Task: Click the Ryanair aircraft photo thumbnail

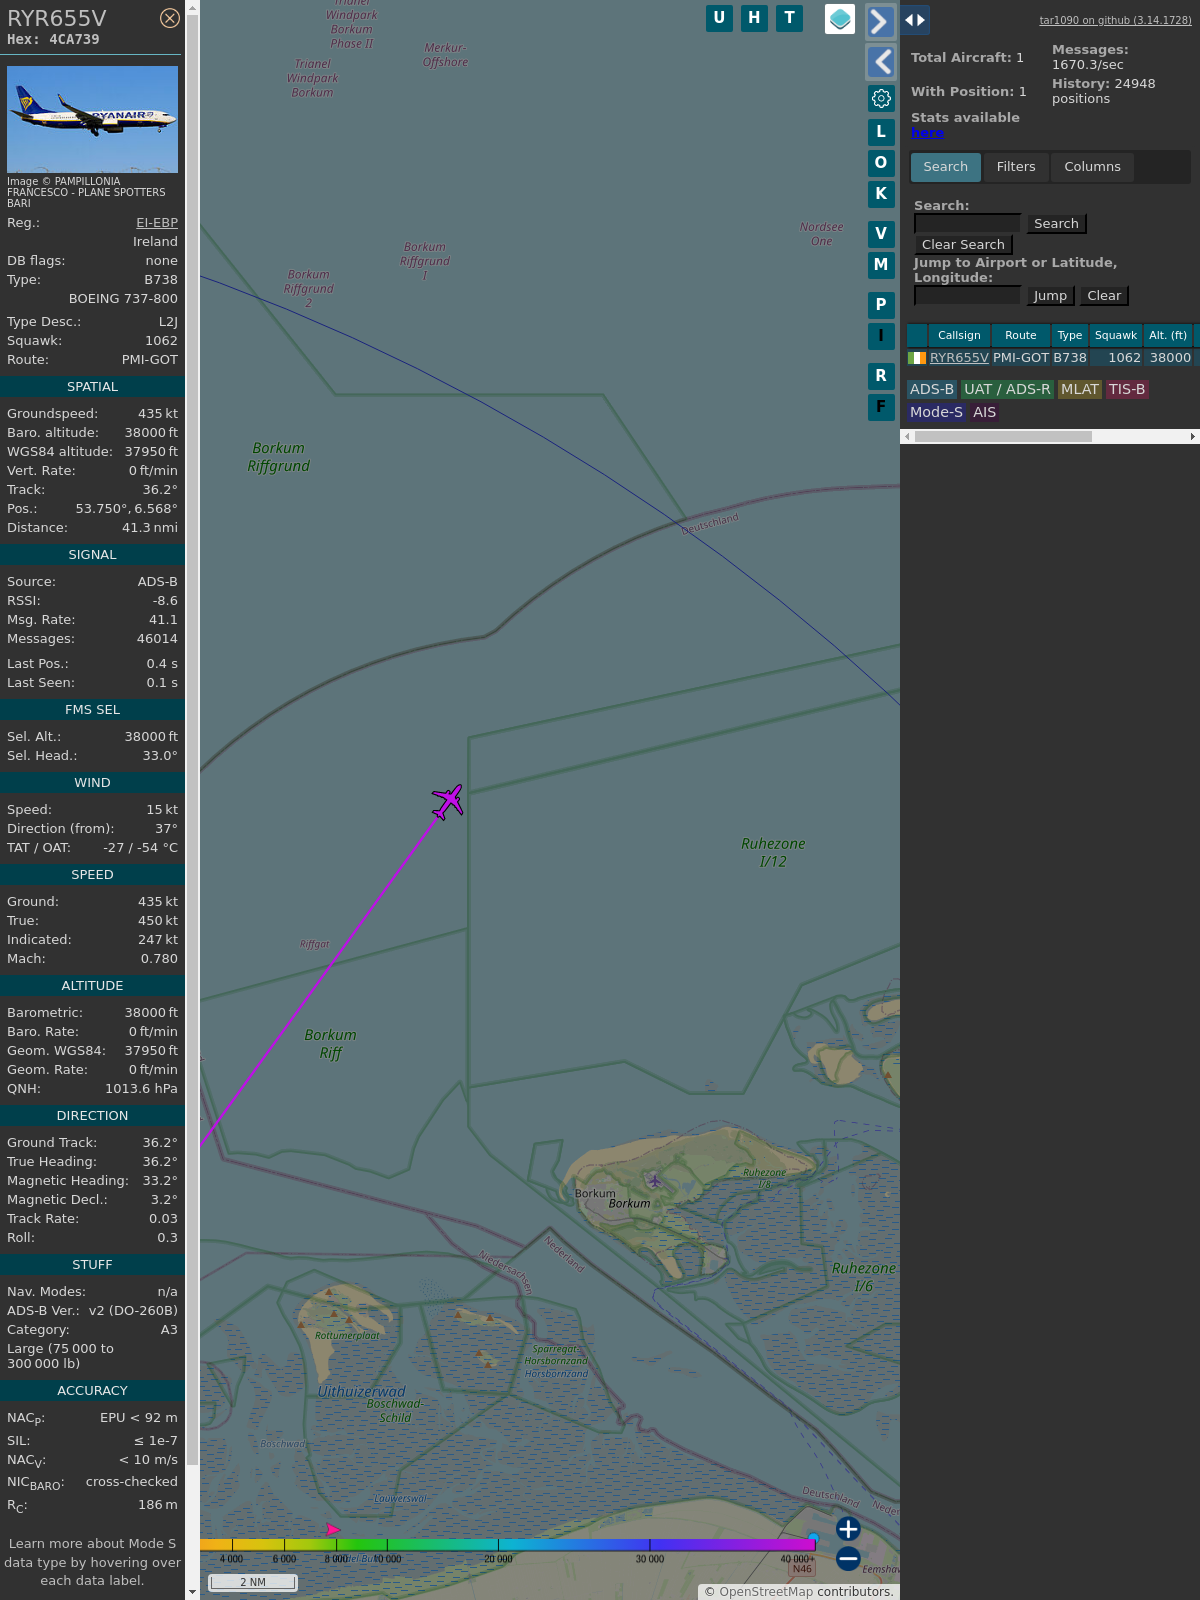Action: pos(92,120)
